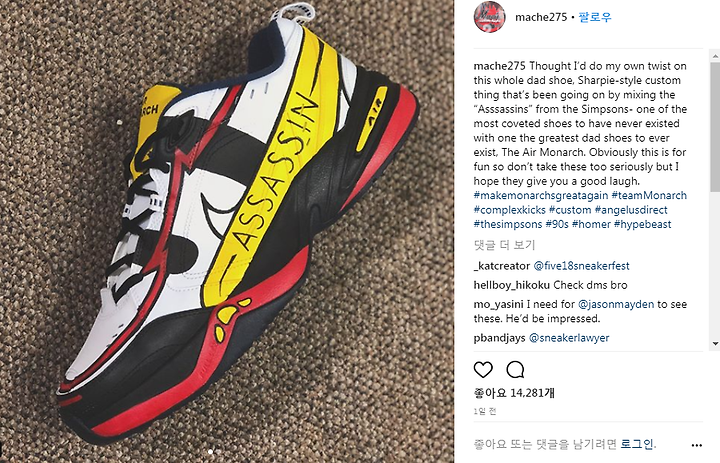Click the scrollbar down arrow in comments
The image size is (720, 463).
tap(715, 344)
